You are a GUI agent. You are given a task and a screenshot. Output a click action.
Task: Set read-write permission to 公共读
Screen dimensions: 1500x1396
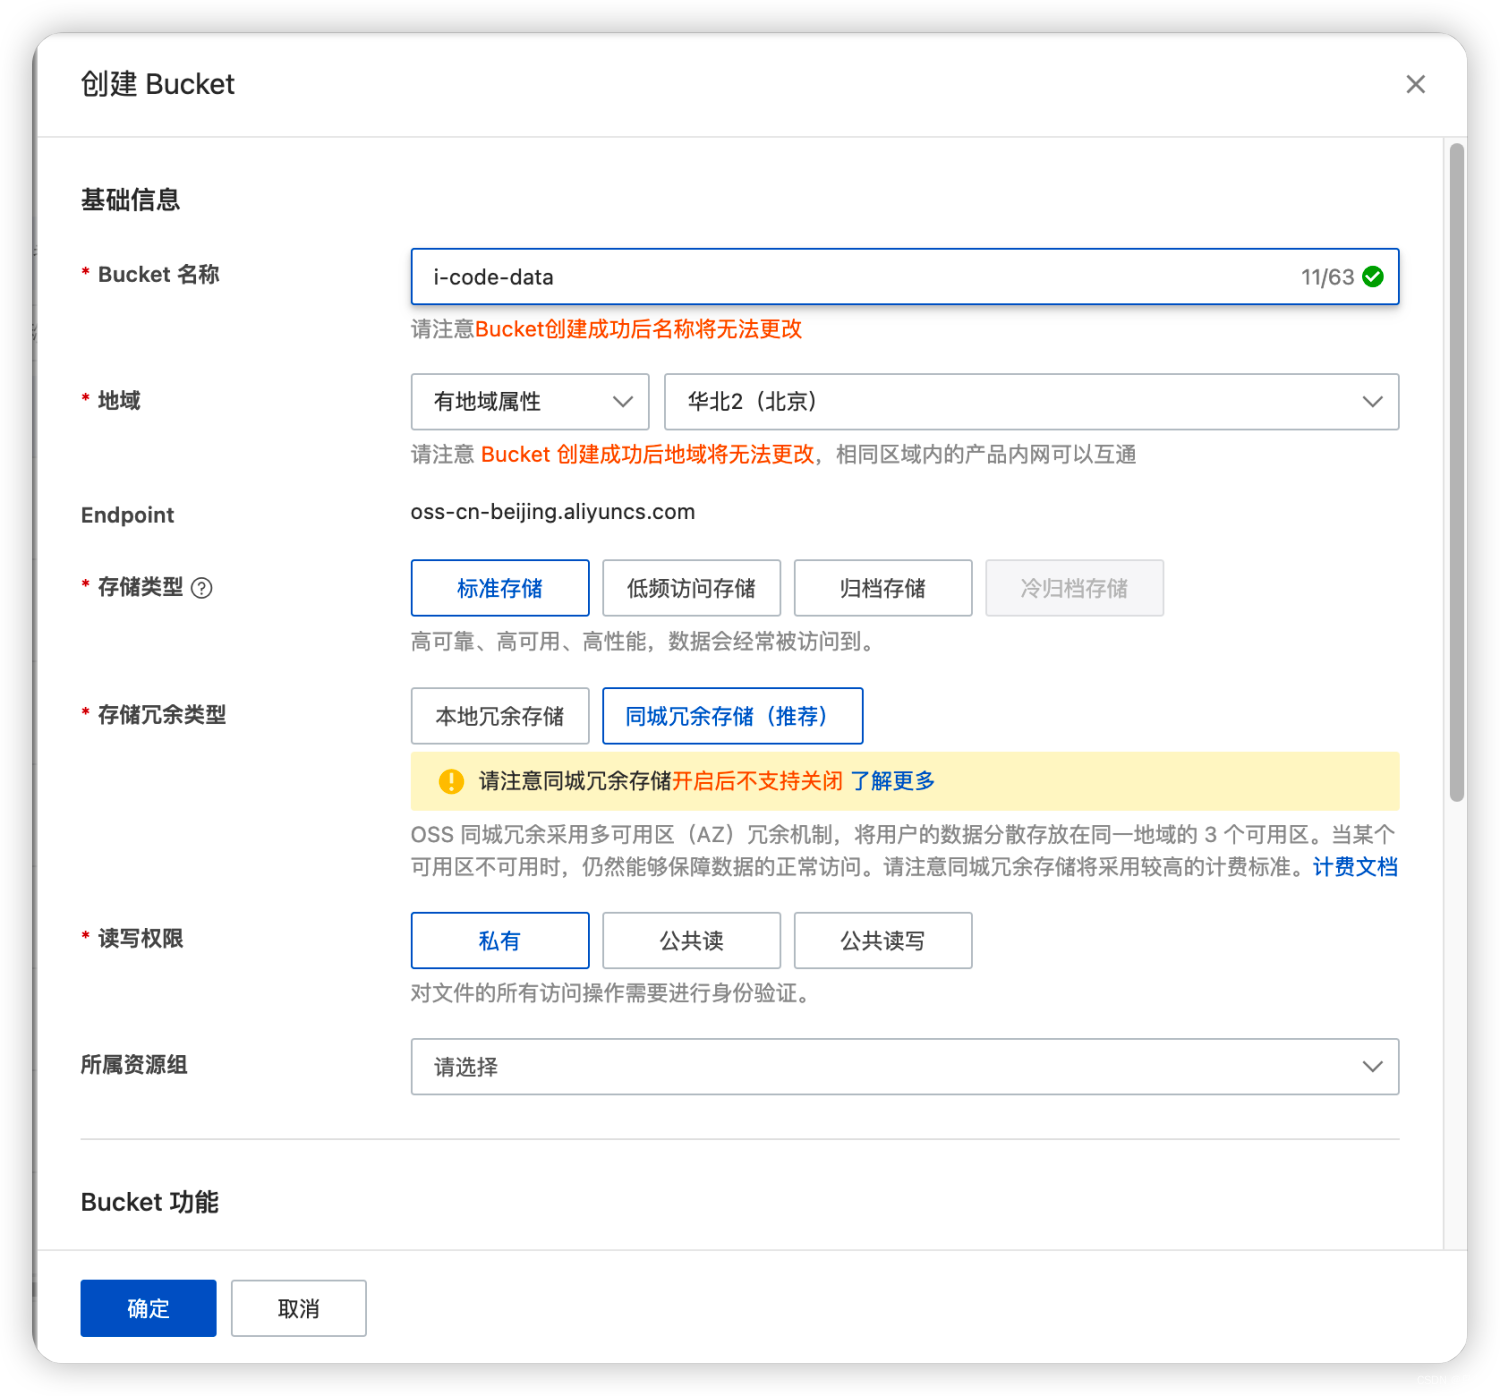(691, 940)
